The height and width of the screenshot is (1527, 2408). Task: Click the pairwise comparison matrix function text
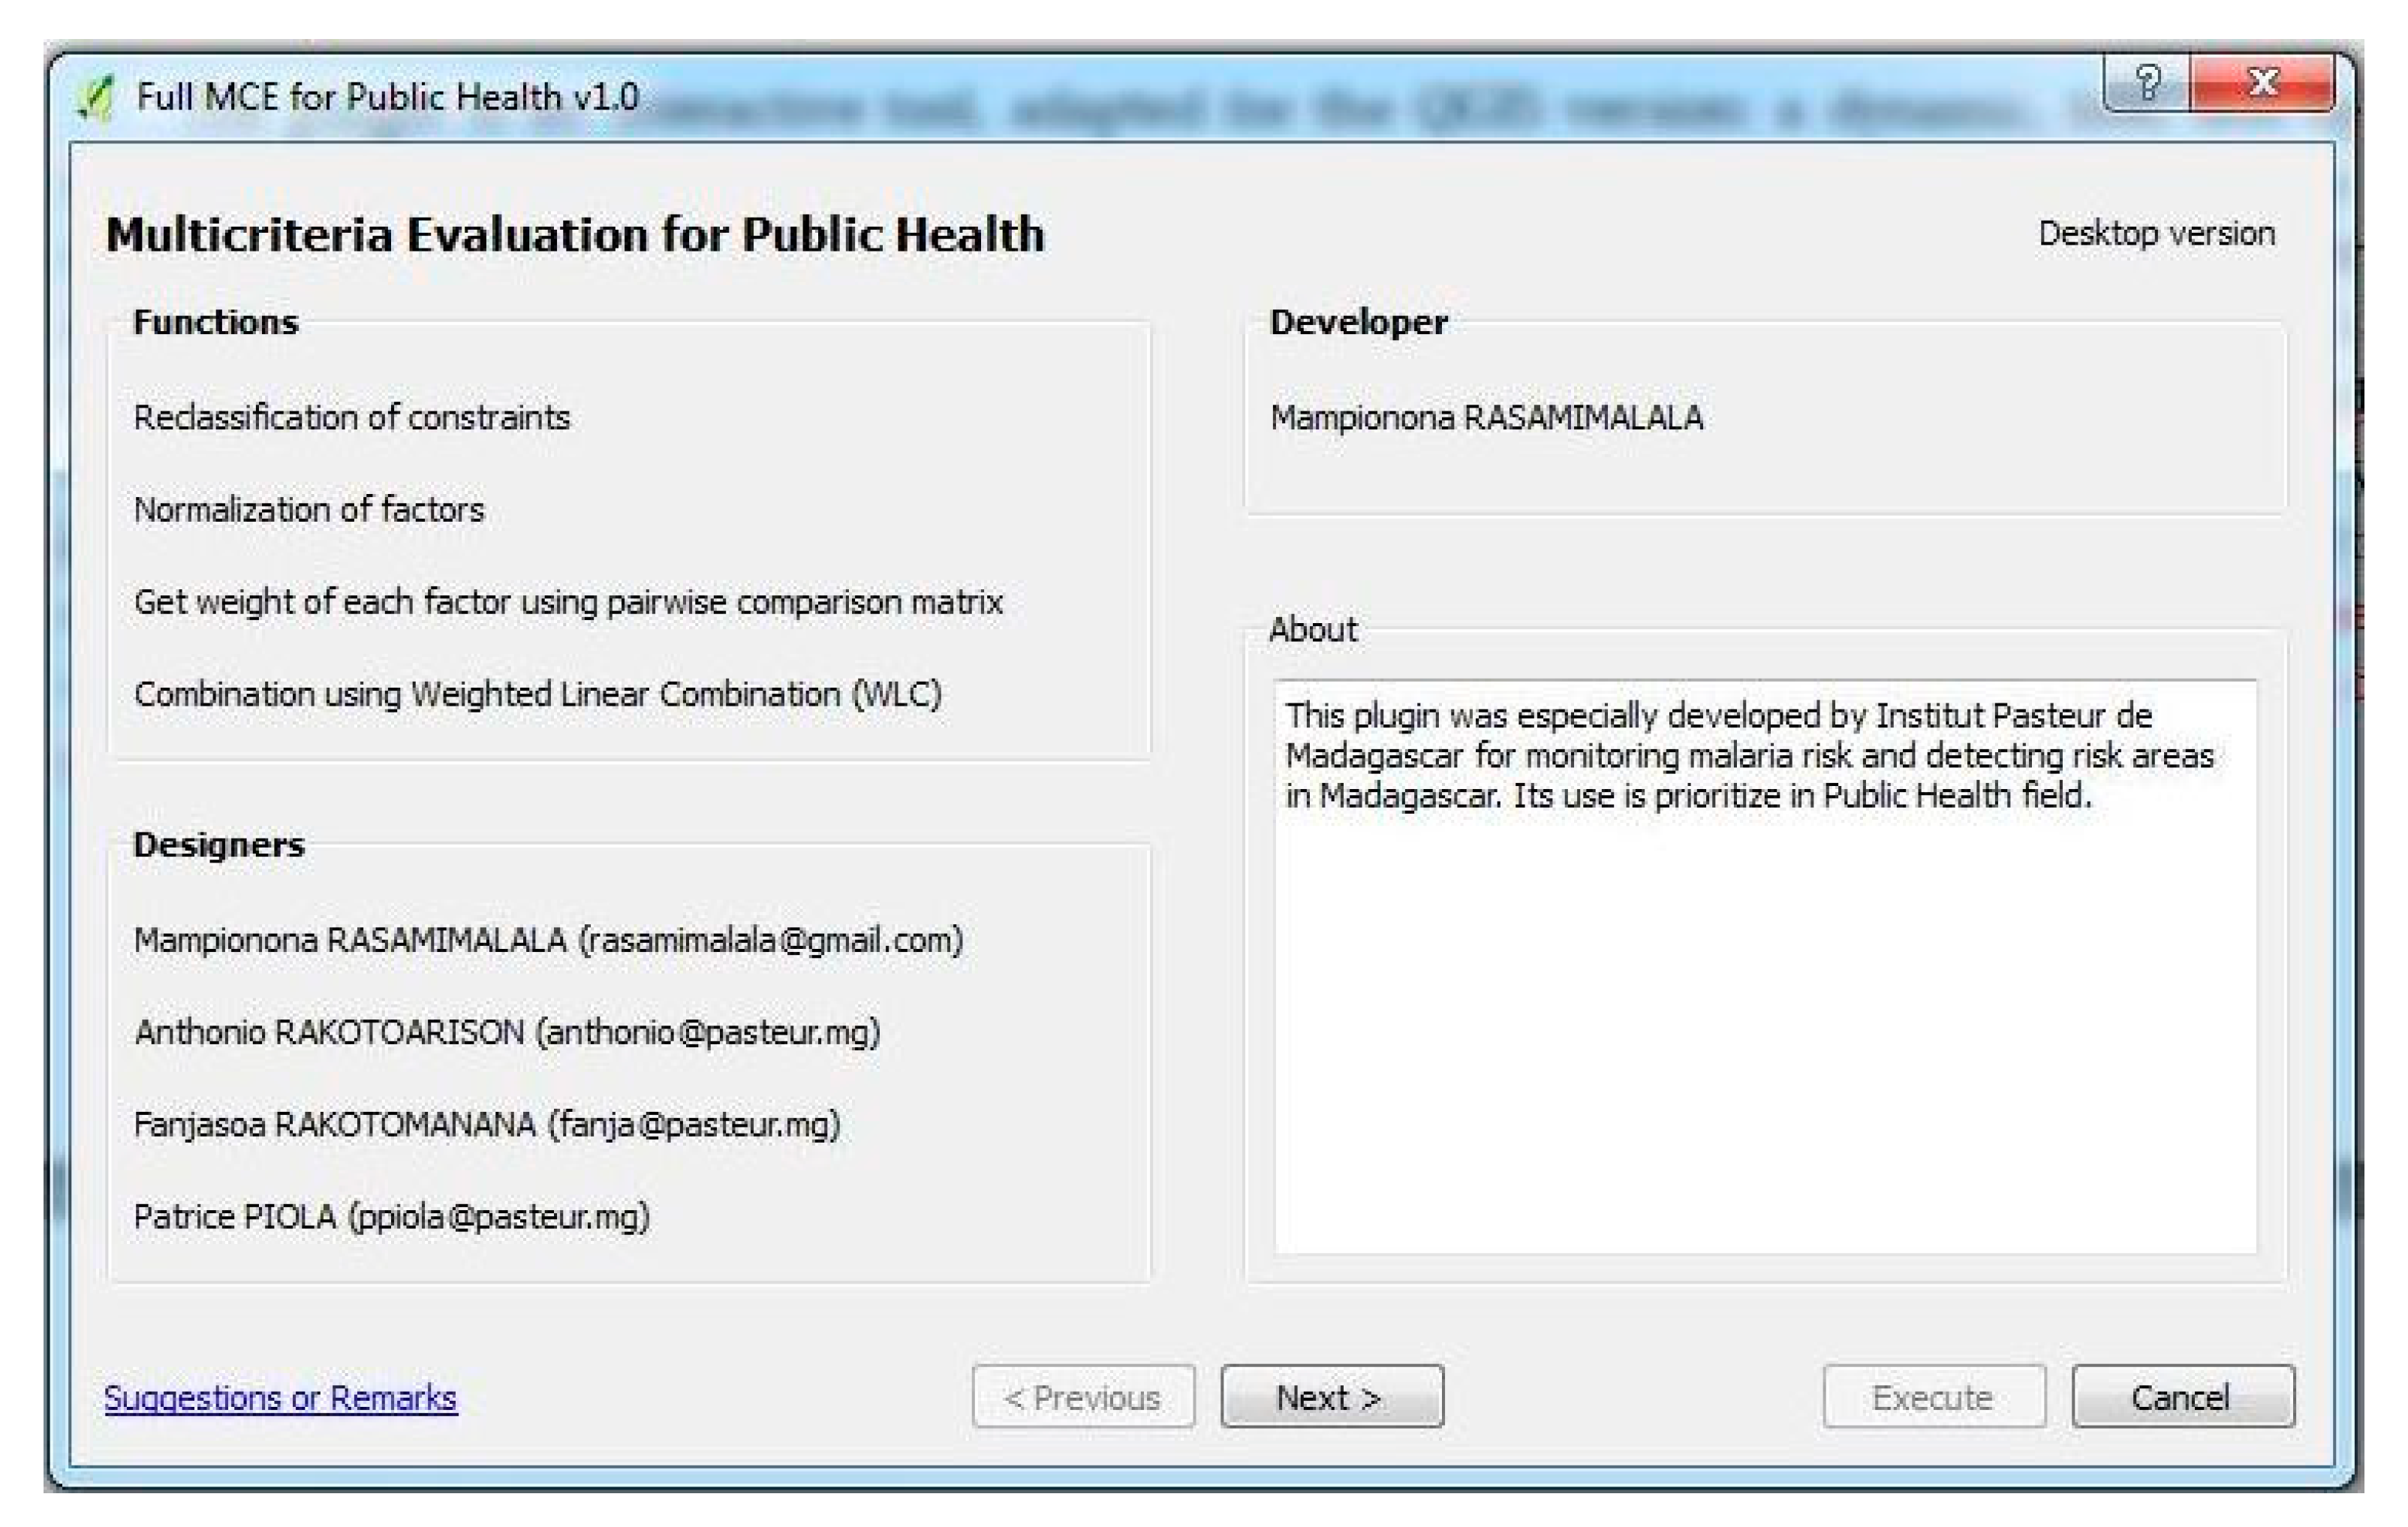point(567,602)
